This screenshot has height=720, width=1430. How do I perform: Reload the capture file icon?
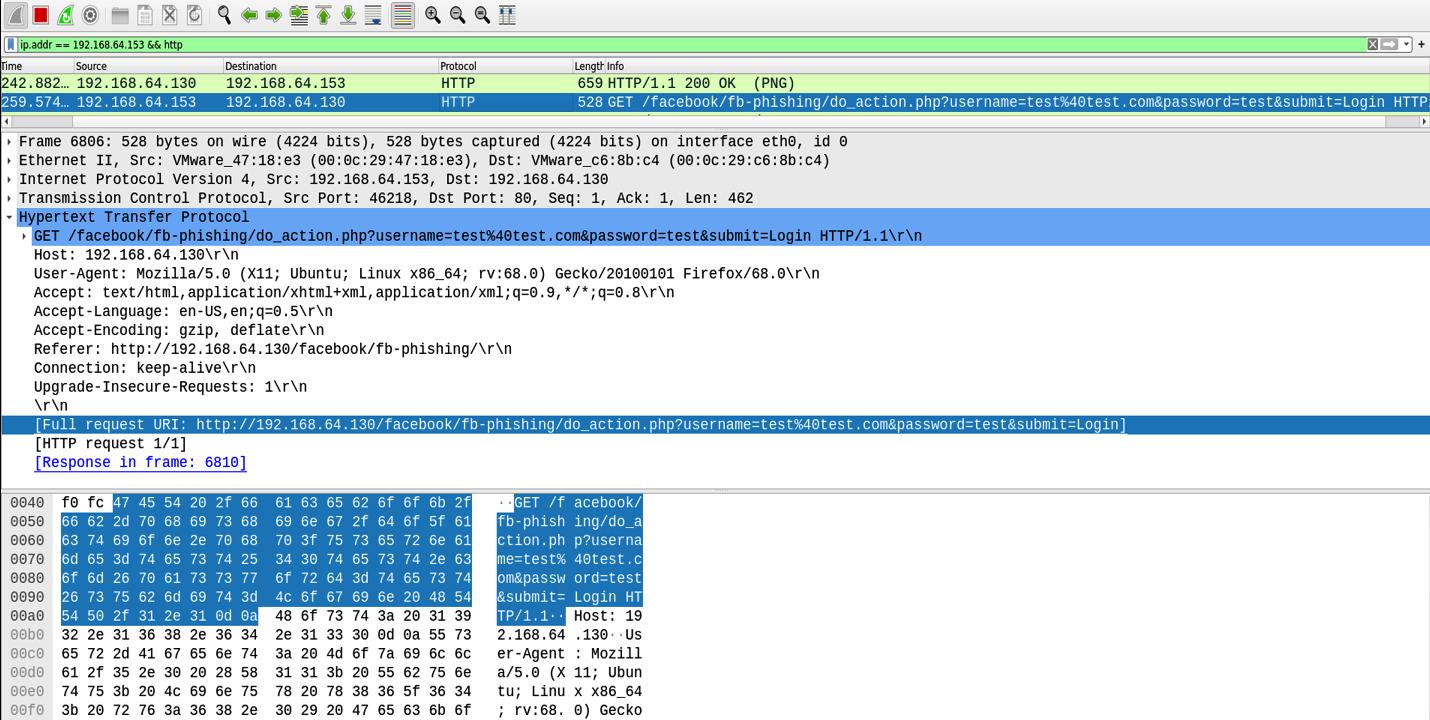194,15
